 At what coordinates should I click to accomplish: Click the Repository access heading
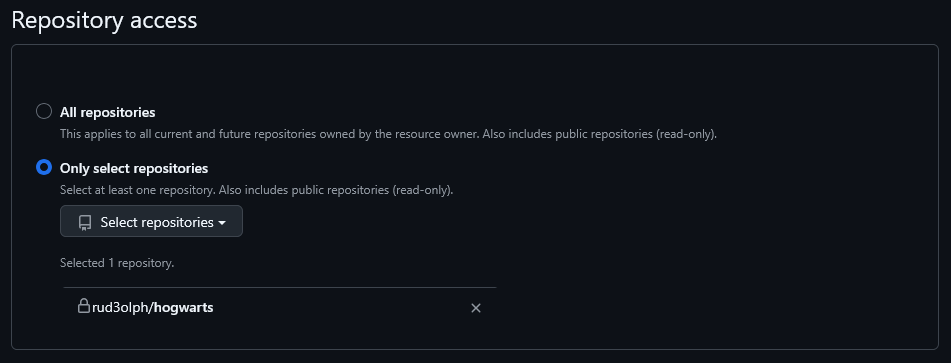click(x=104, y=20)
